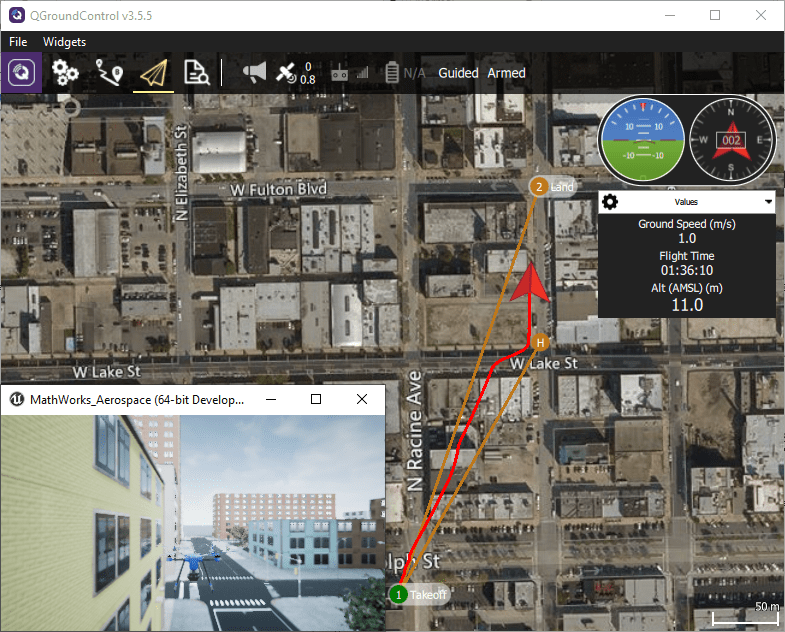The height and width of the screenshot is (632, 785).
Task: Expand the Values dropdown arrow
Action: point(768,202)
